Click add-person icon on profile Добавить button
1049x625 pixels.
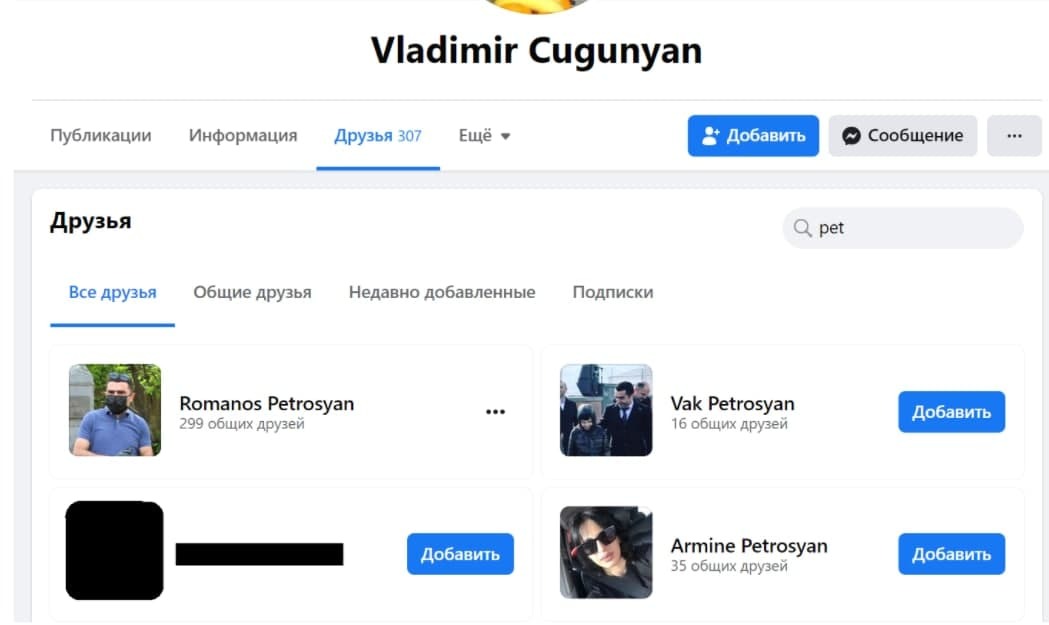(x=710, y=136)
